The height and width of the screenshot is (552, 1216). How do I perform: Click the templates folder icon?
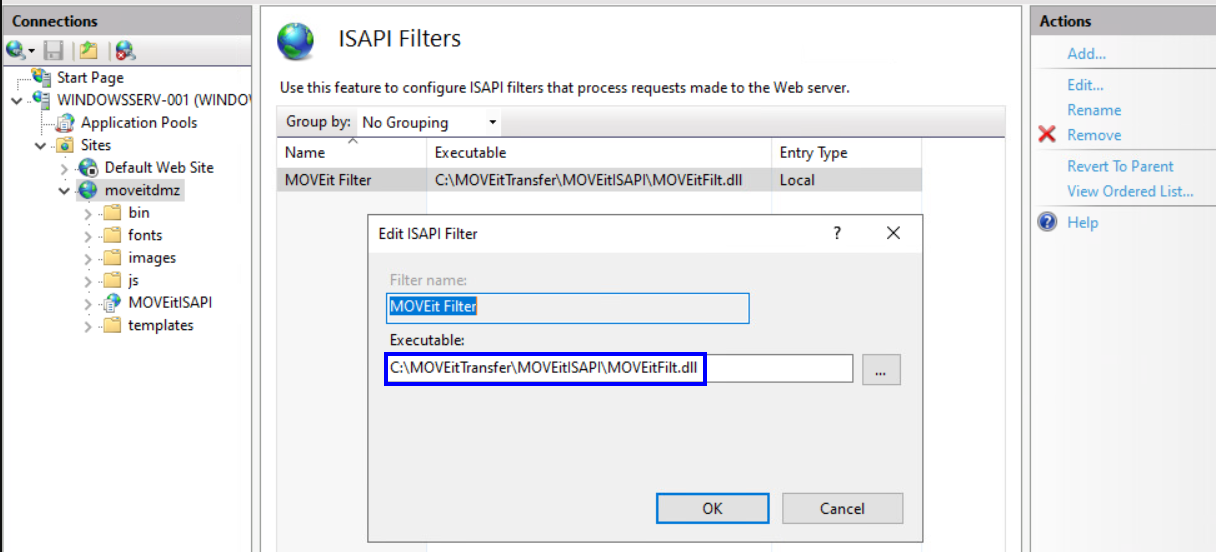[111, 325]
